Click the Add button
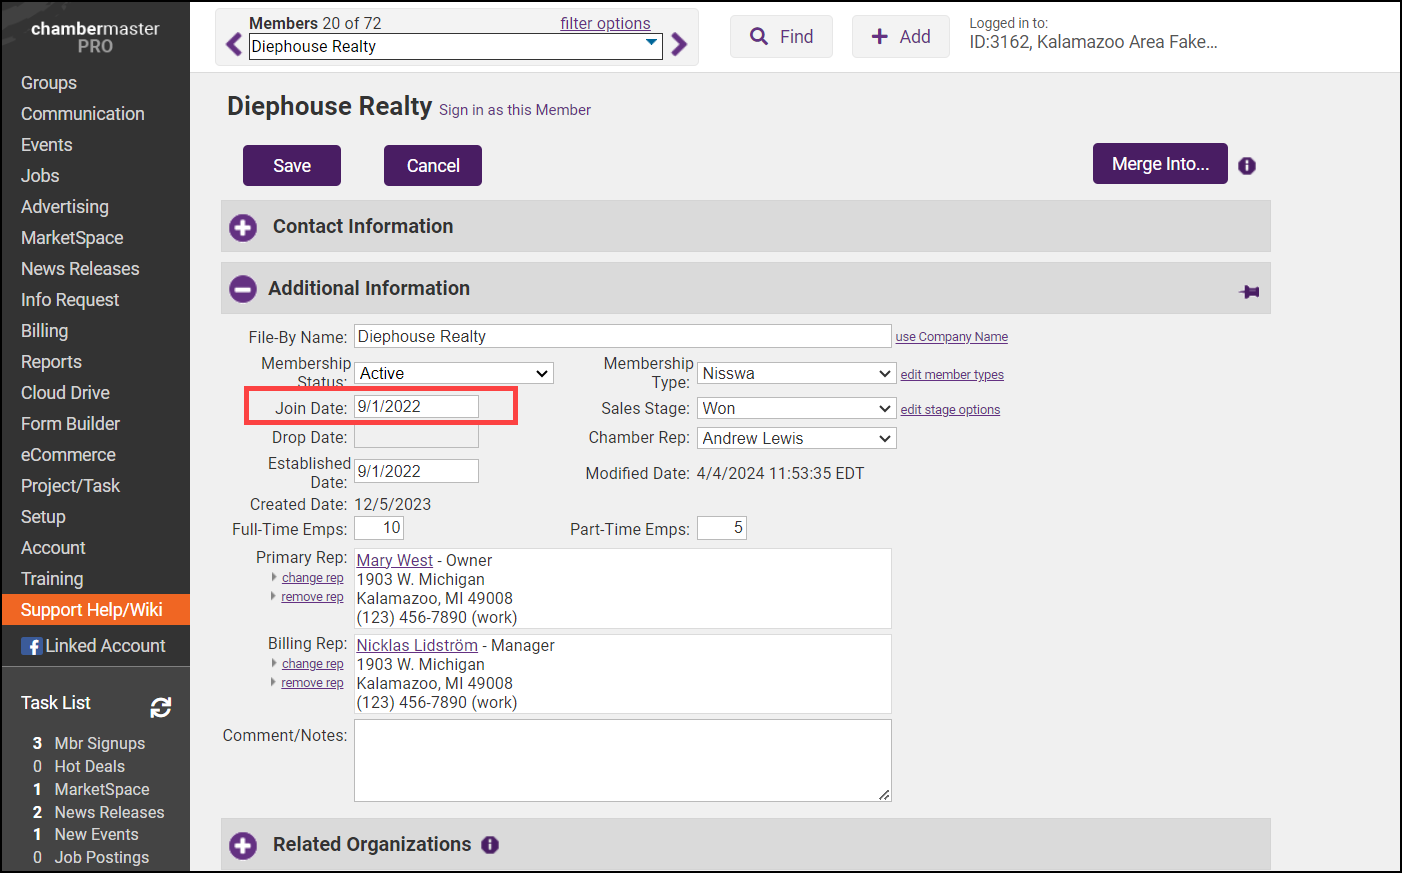Image resolution: width=1402 pixels, height=873 pixels. (901, 37)
